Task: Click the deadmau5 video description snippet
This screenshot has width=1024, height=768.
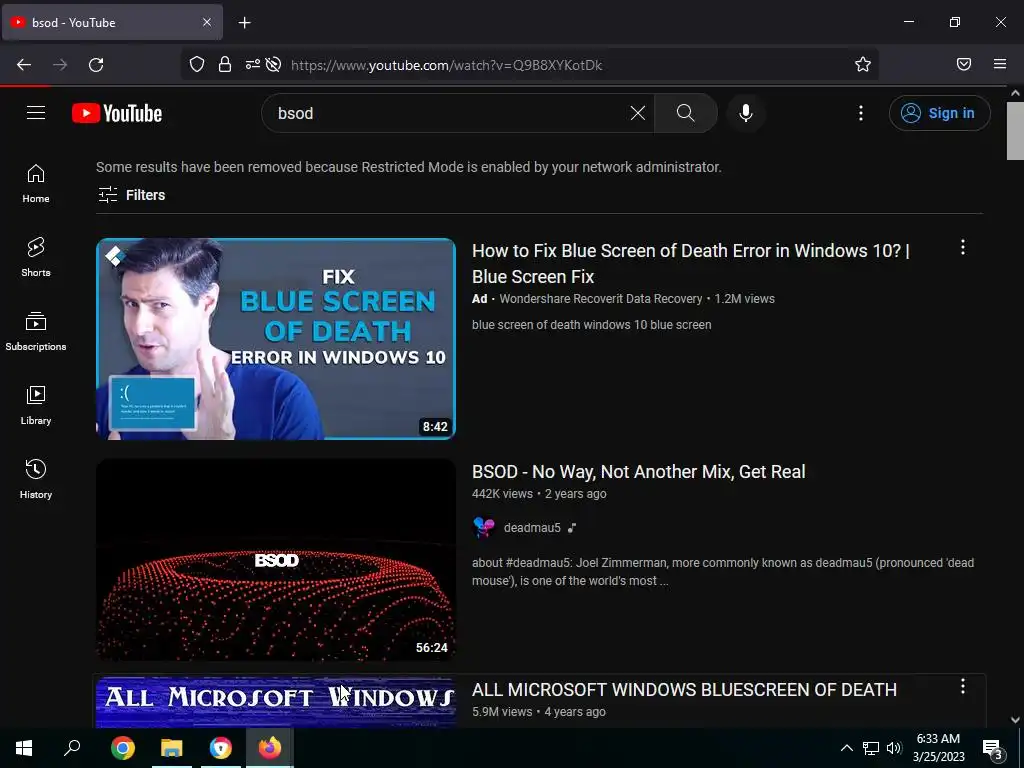Action: [x=723, y=571]
